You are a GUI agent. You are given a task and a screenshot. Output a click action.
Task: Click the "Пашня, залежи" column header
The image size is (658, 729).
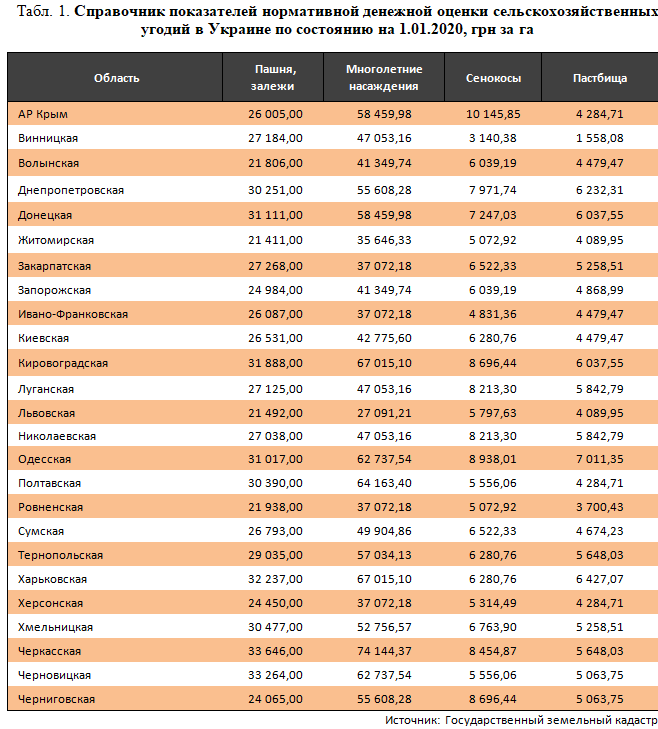(274, 77)
